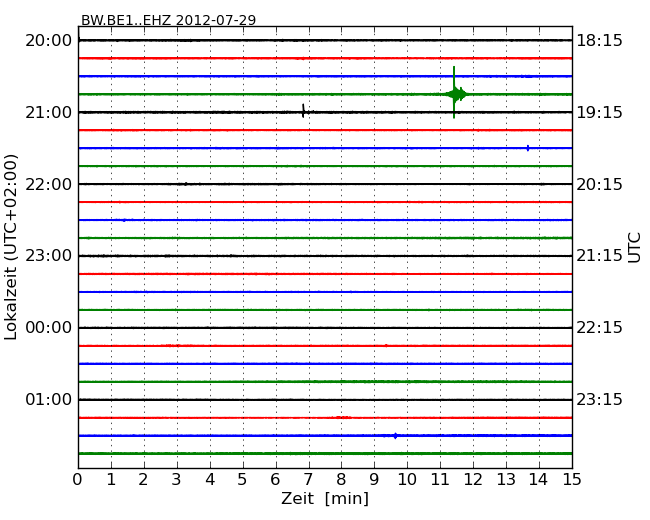
Task: Click the x-axis tick label 0
Action: (x=78, y=479)
